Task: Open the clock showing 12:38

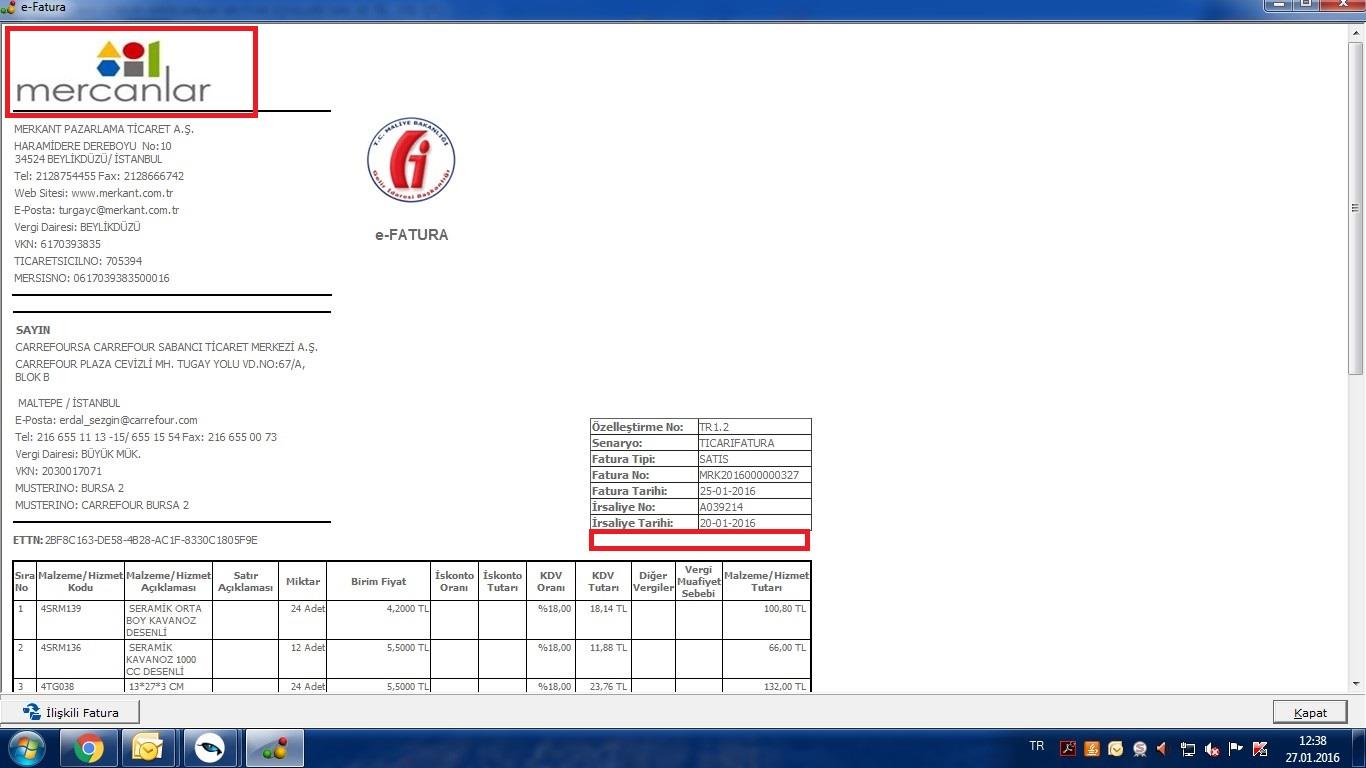Action: [x=1312, y=749]
